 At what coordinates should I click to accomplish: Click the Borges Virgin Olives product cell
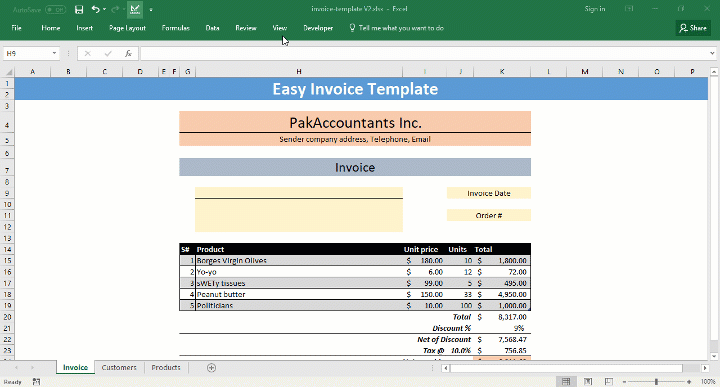(299, 260)
